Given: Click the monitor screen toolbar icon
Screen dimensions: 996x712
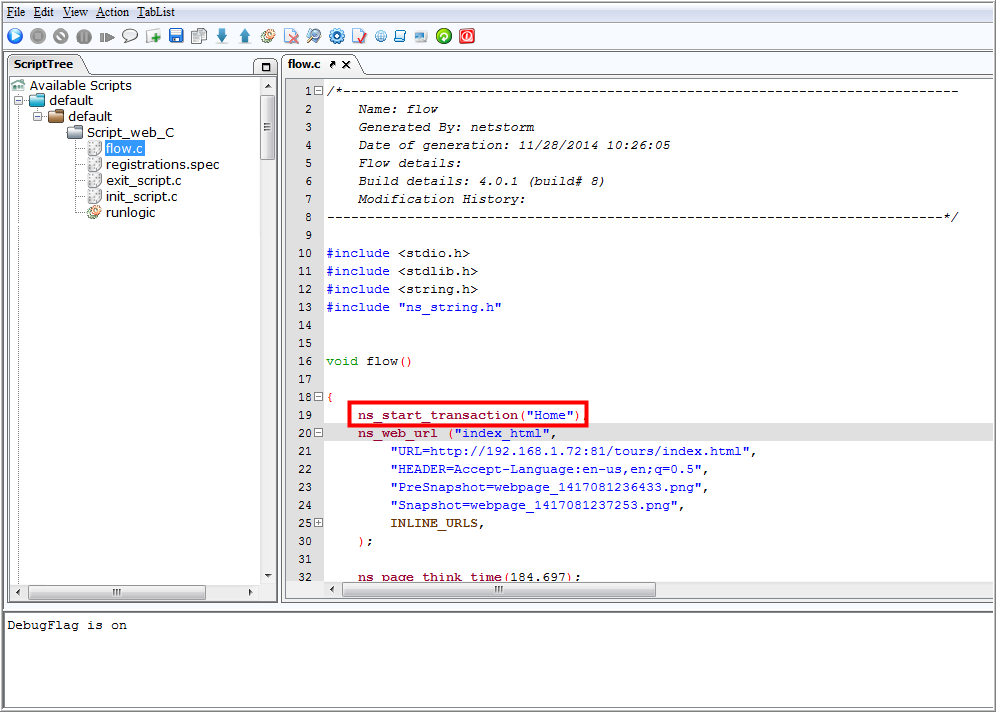Looking at the screenshot, I should [421, 37].
